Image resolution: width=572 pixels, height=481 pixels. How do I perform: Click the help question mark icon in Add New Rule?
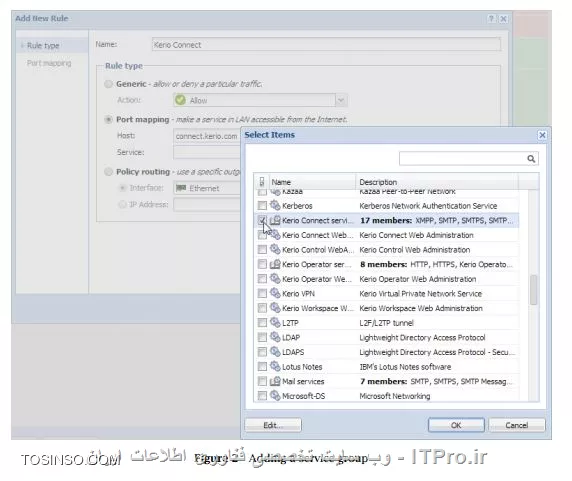(491, 19)
